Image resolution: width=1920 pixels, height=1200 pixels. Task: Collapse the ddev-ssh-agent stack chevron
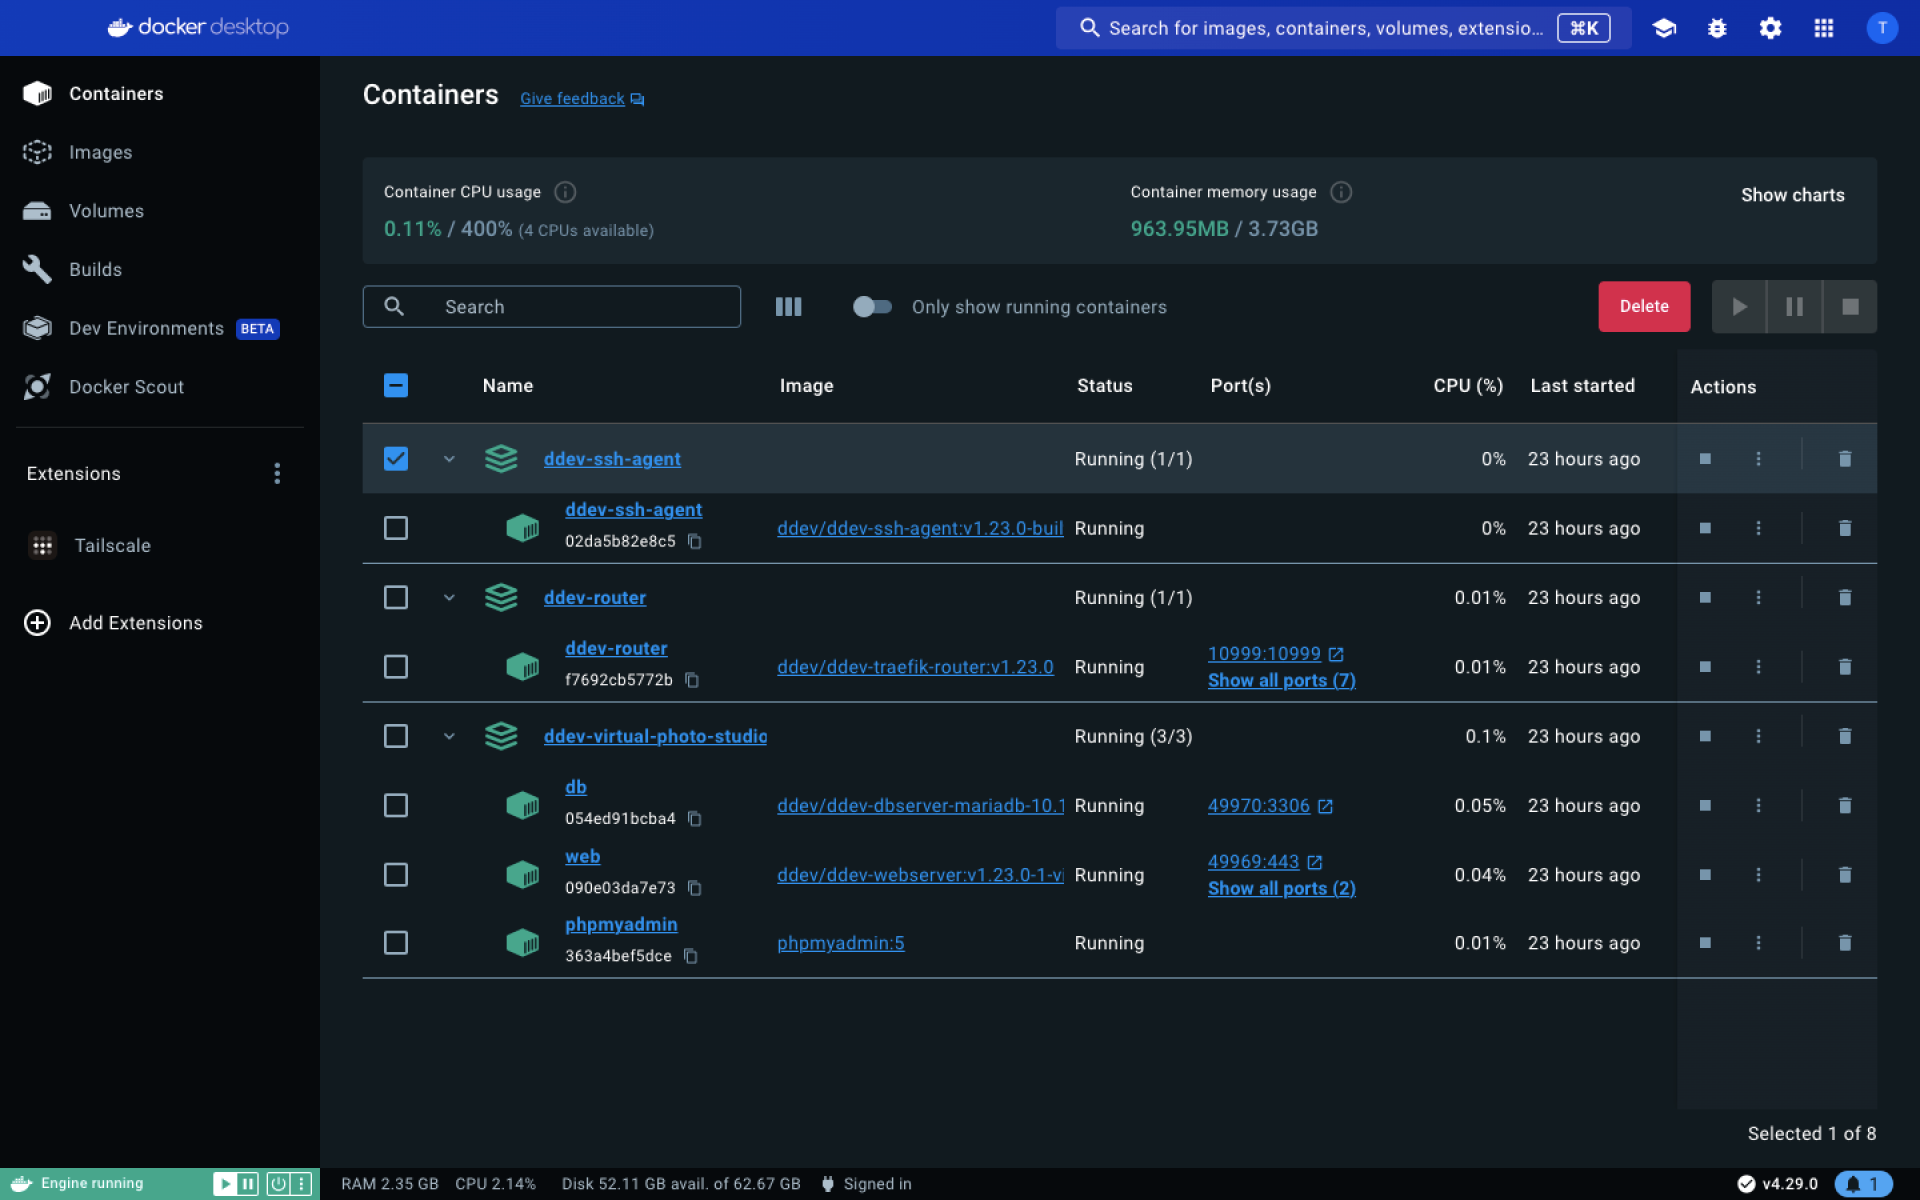449,459
